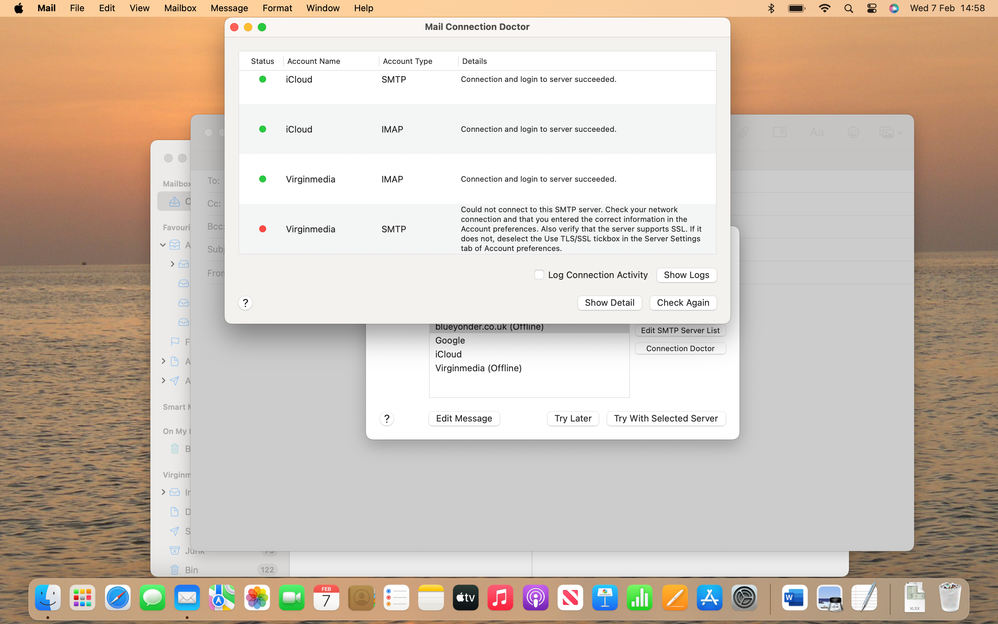Open Control Centre icon in menu bar
Image resolution: width=998 pixels, height=624 pixels.
pyautogui.click(x=871, y=8)
